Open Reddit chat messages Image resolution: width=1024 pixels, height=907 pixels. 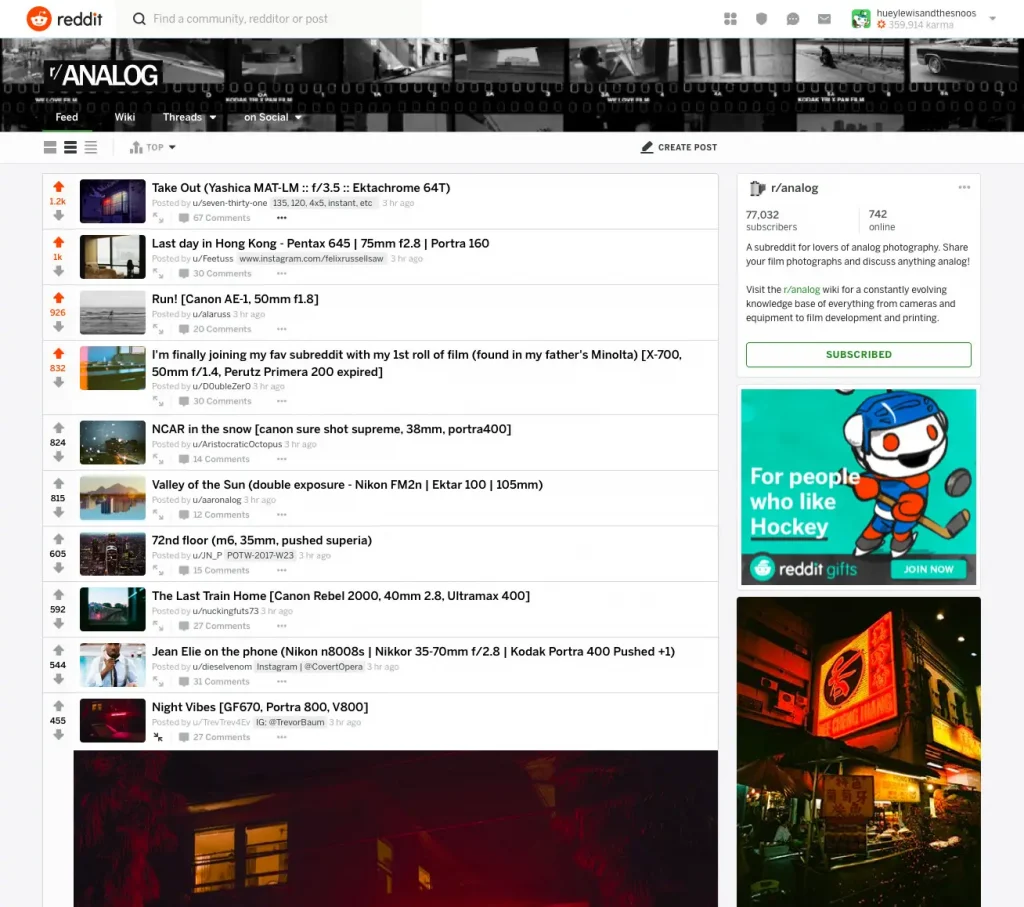pos(792,18)
